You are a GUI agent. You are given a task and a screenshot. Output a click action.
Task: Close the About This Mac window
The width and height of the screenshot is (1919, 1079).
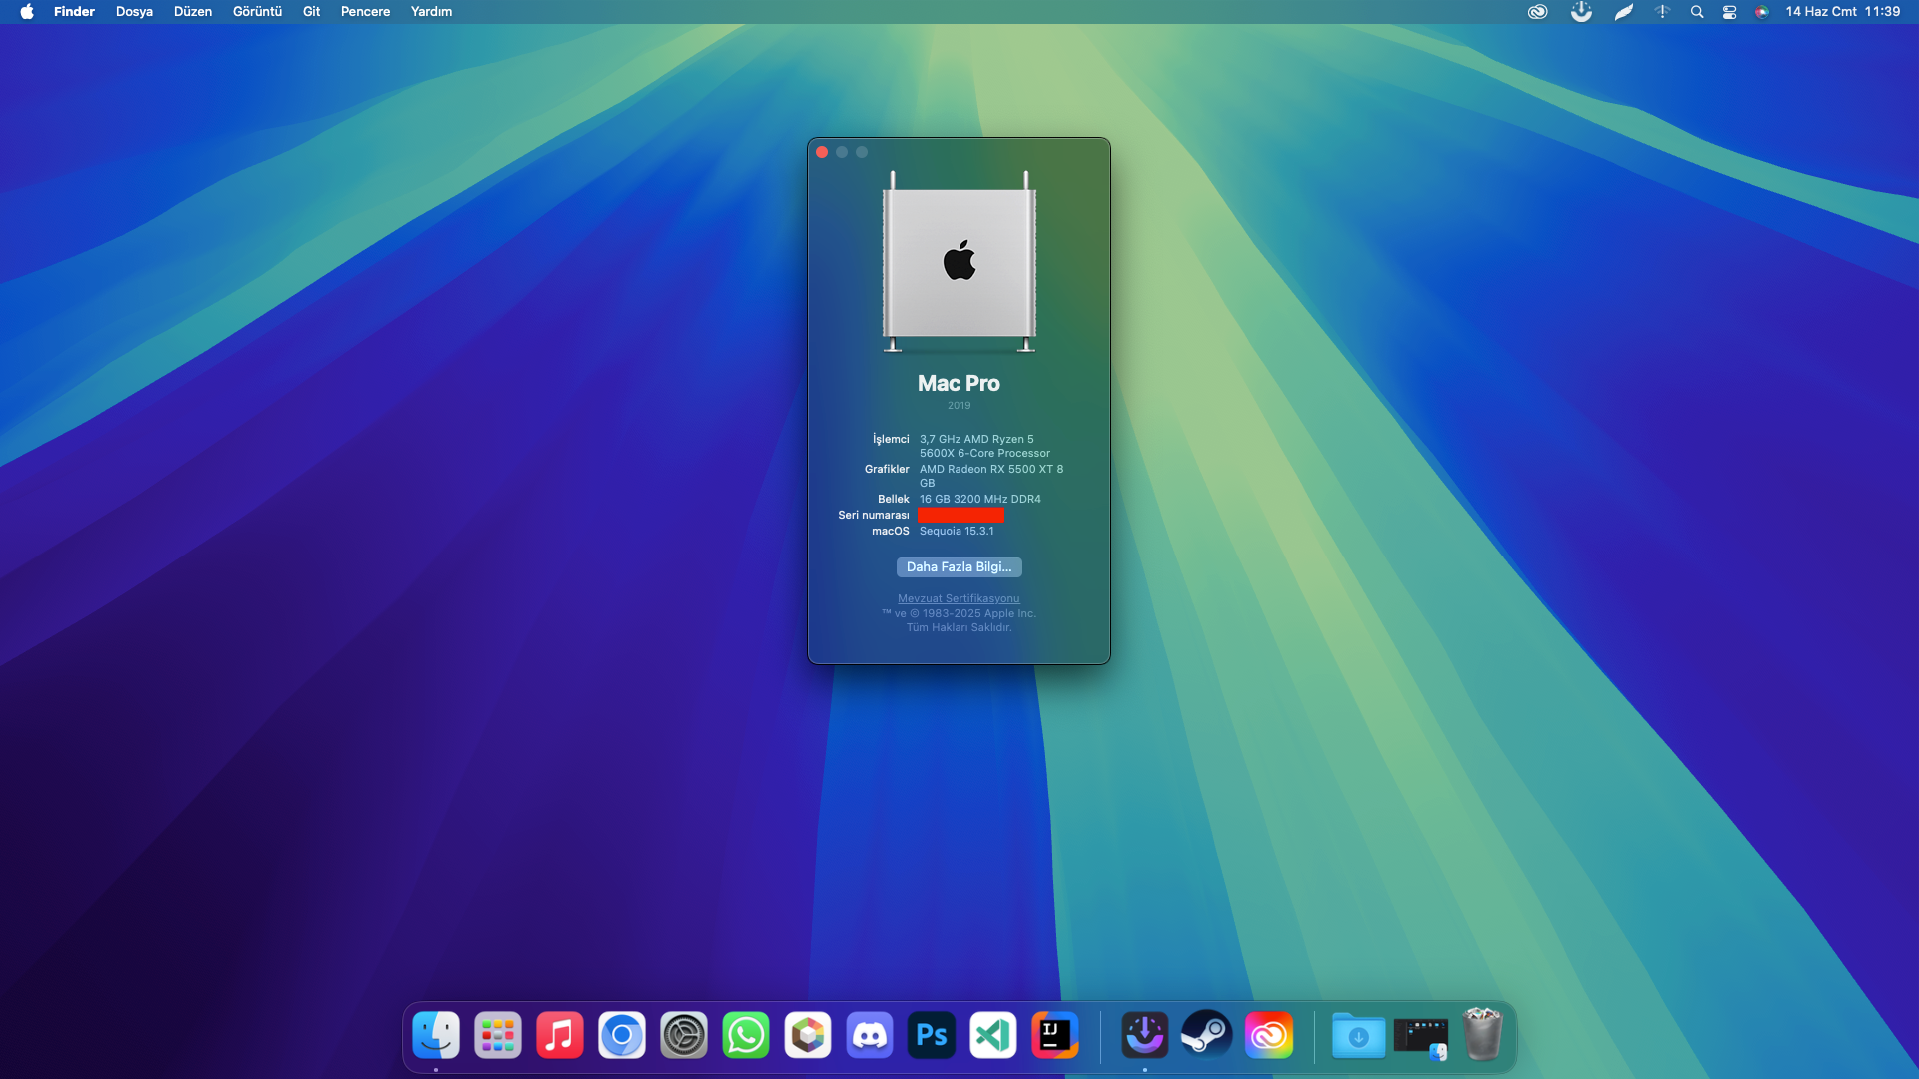(x=822, y=152)
